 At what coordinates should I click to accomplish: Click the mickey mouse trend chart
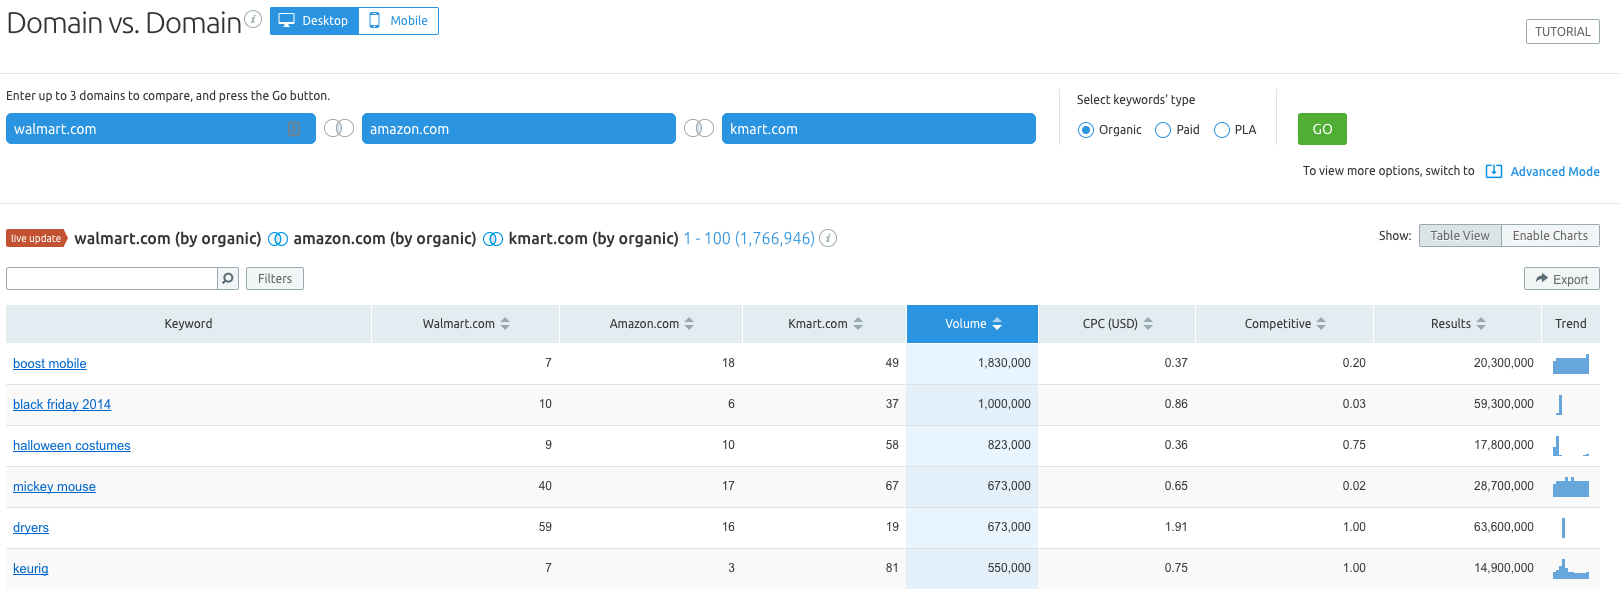point(1571,487)
